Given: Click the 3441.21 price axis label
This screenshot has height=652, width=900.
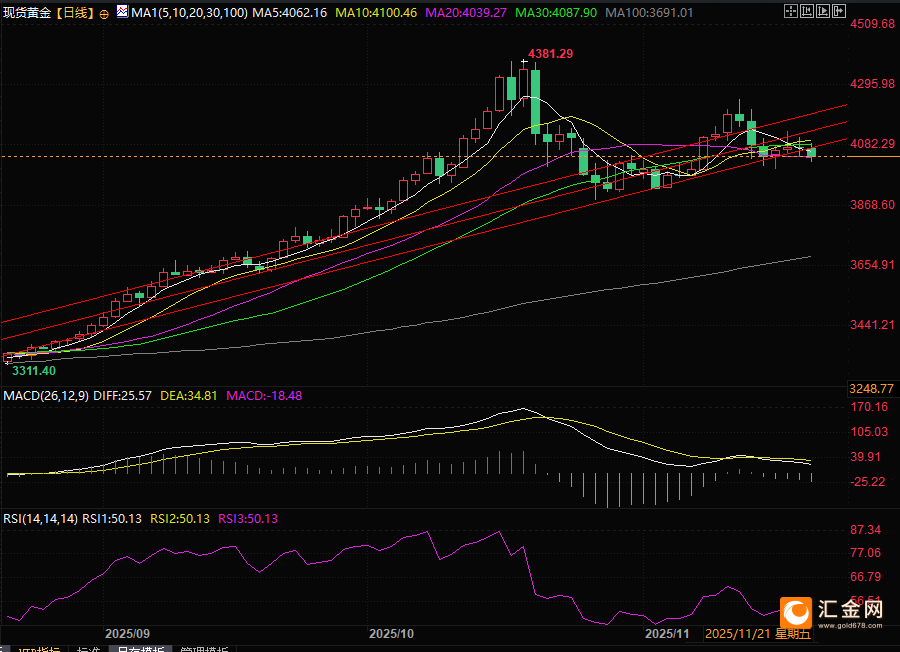Looking at the screenshot, I should click(872, 325).
